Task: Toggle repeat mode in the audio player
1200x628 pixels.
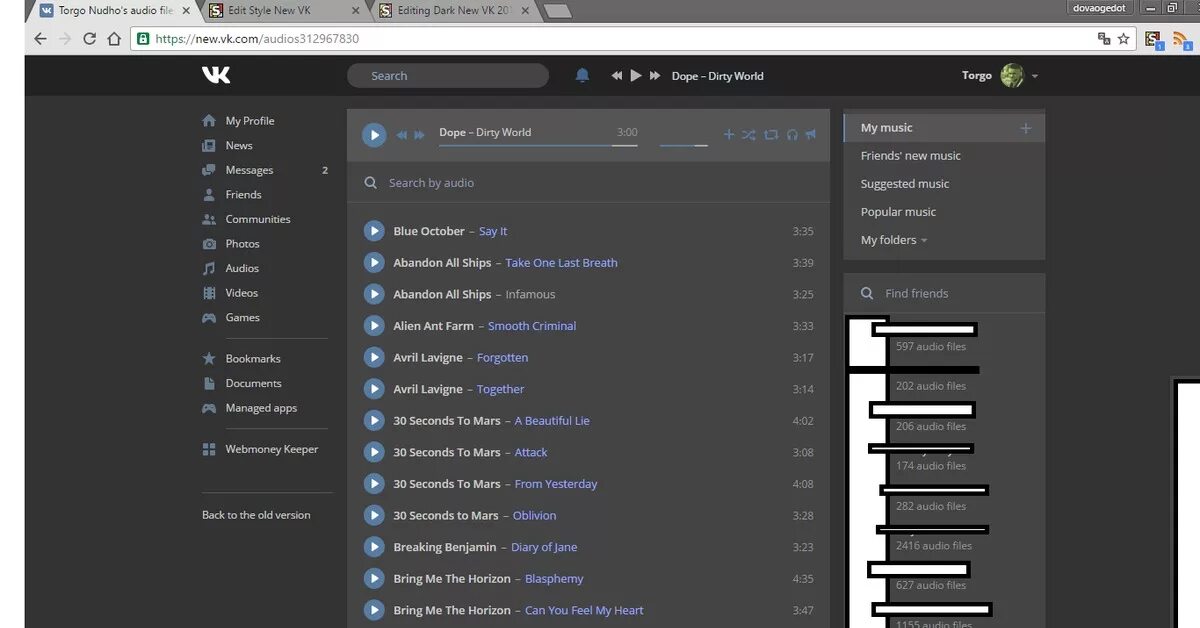Action: click(x=771, y=134)
